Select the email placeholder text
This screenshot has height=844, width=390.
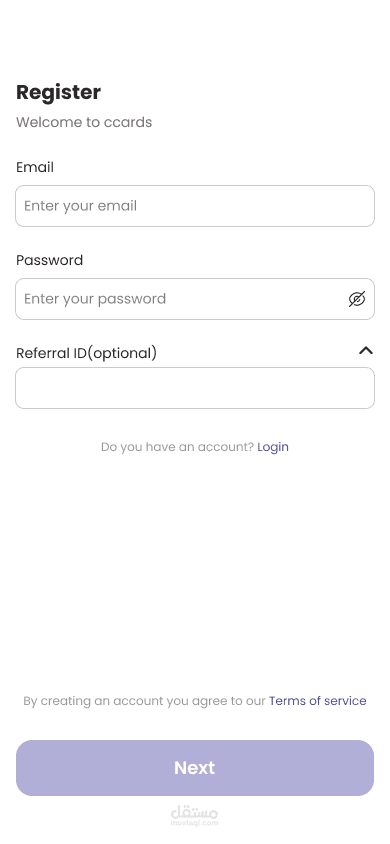(81, 206)
